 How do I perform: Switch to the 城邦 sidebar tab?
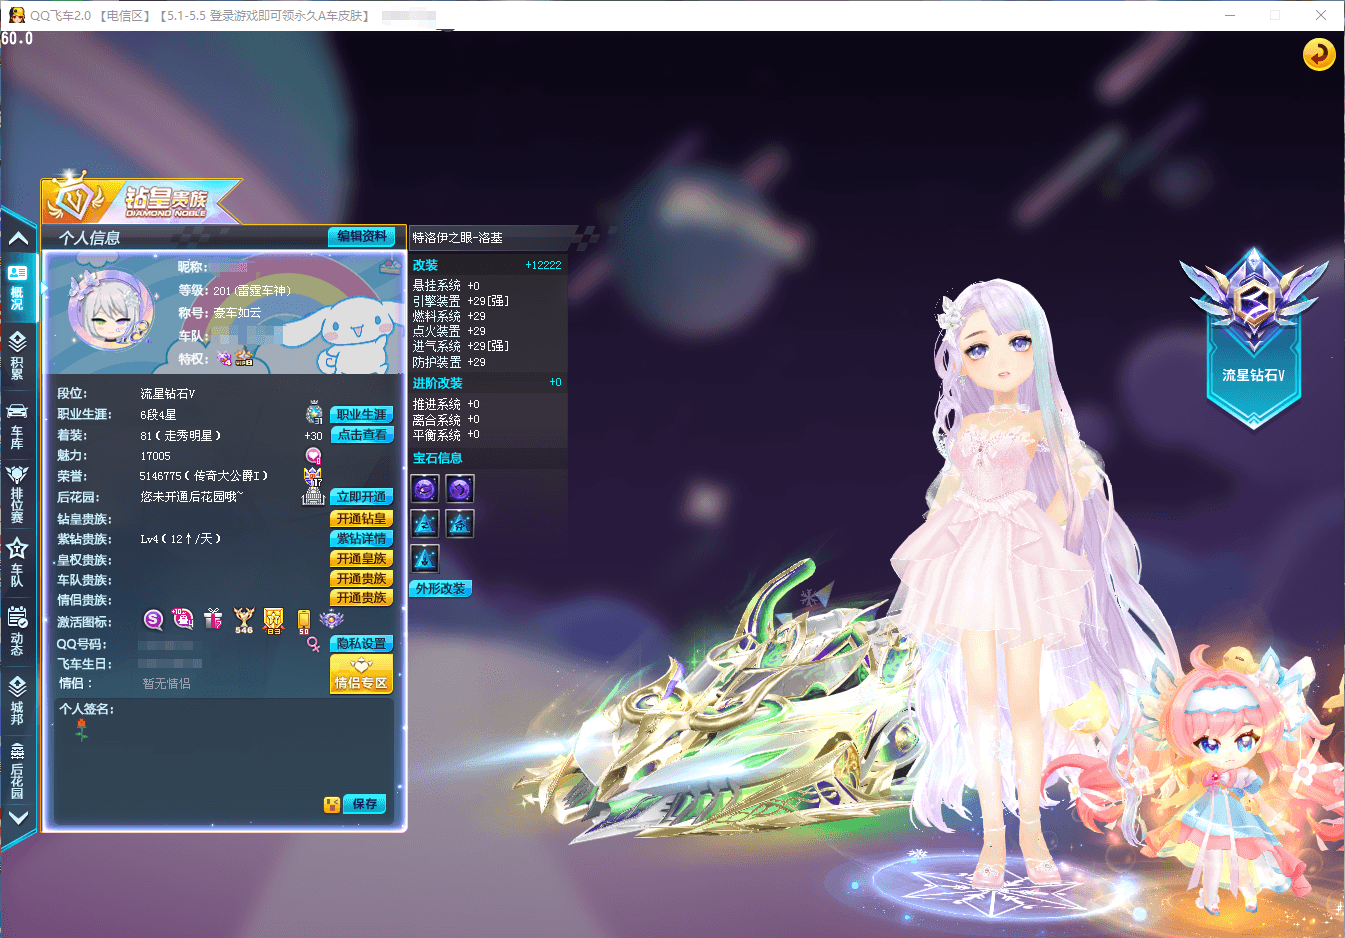(x=18, y=700)
